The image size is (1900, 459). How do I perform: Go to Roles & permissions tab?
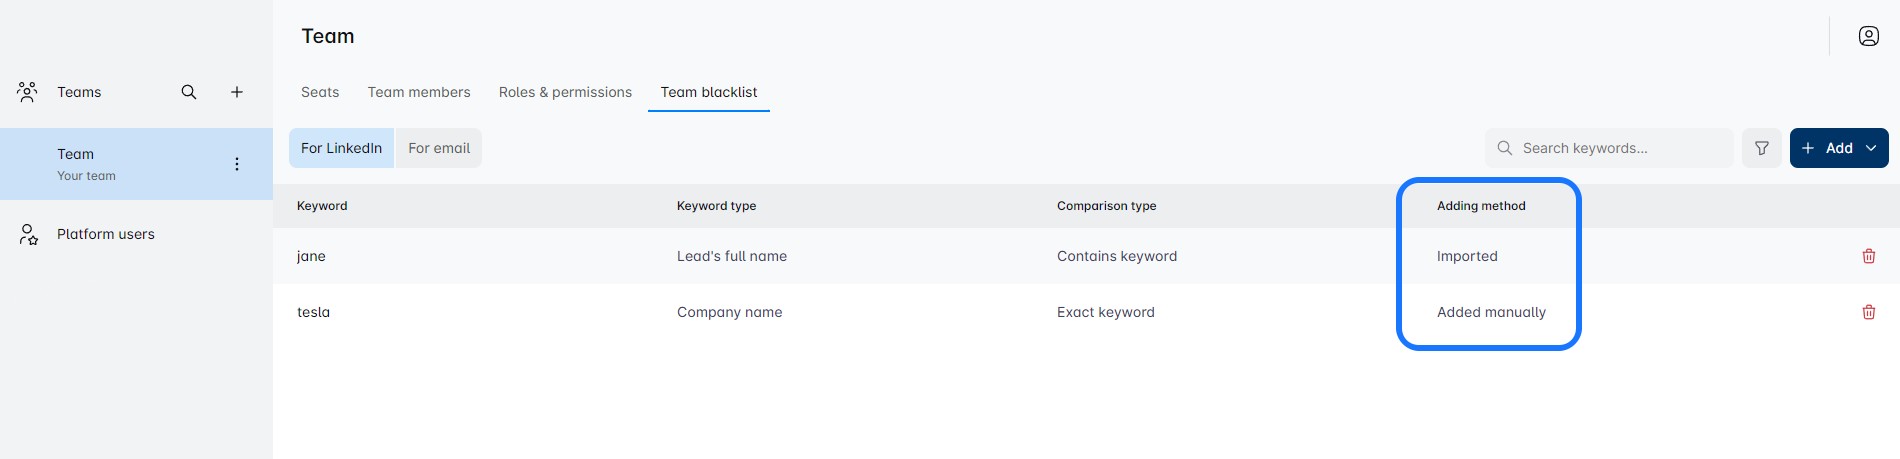click(565, 92)
